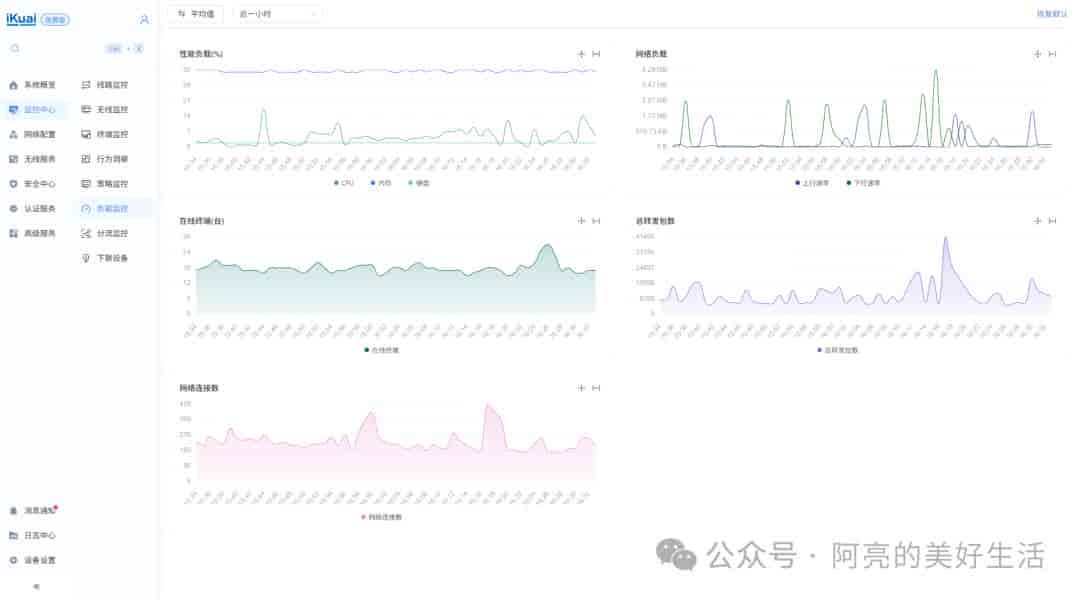Click the monitor icon for 终端监控
This screenshot has width=1080, height=599.
point(86,134)
